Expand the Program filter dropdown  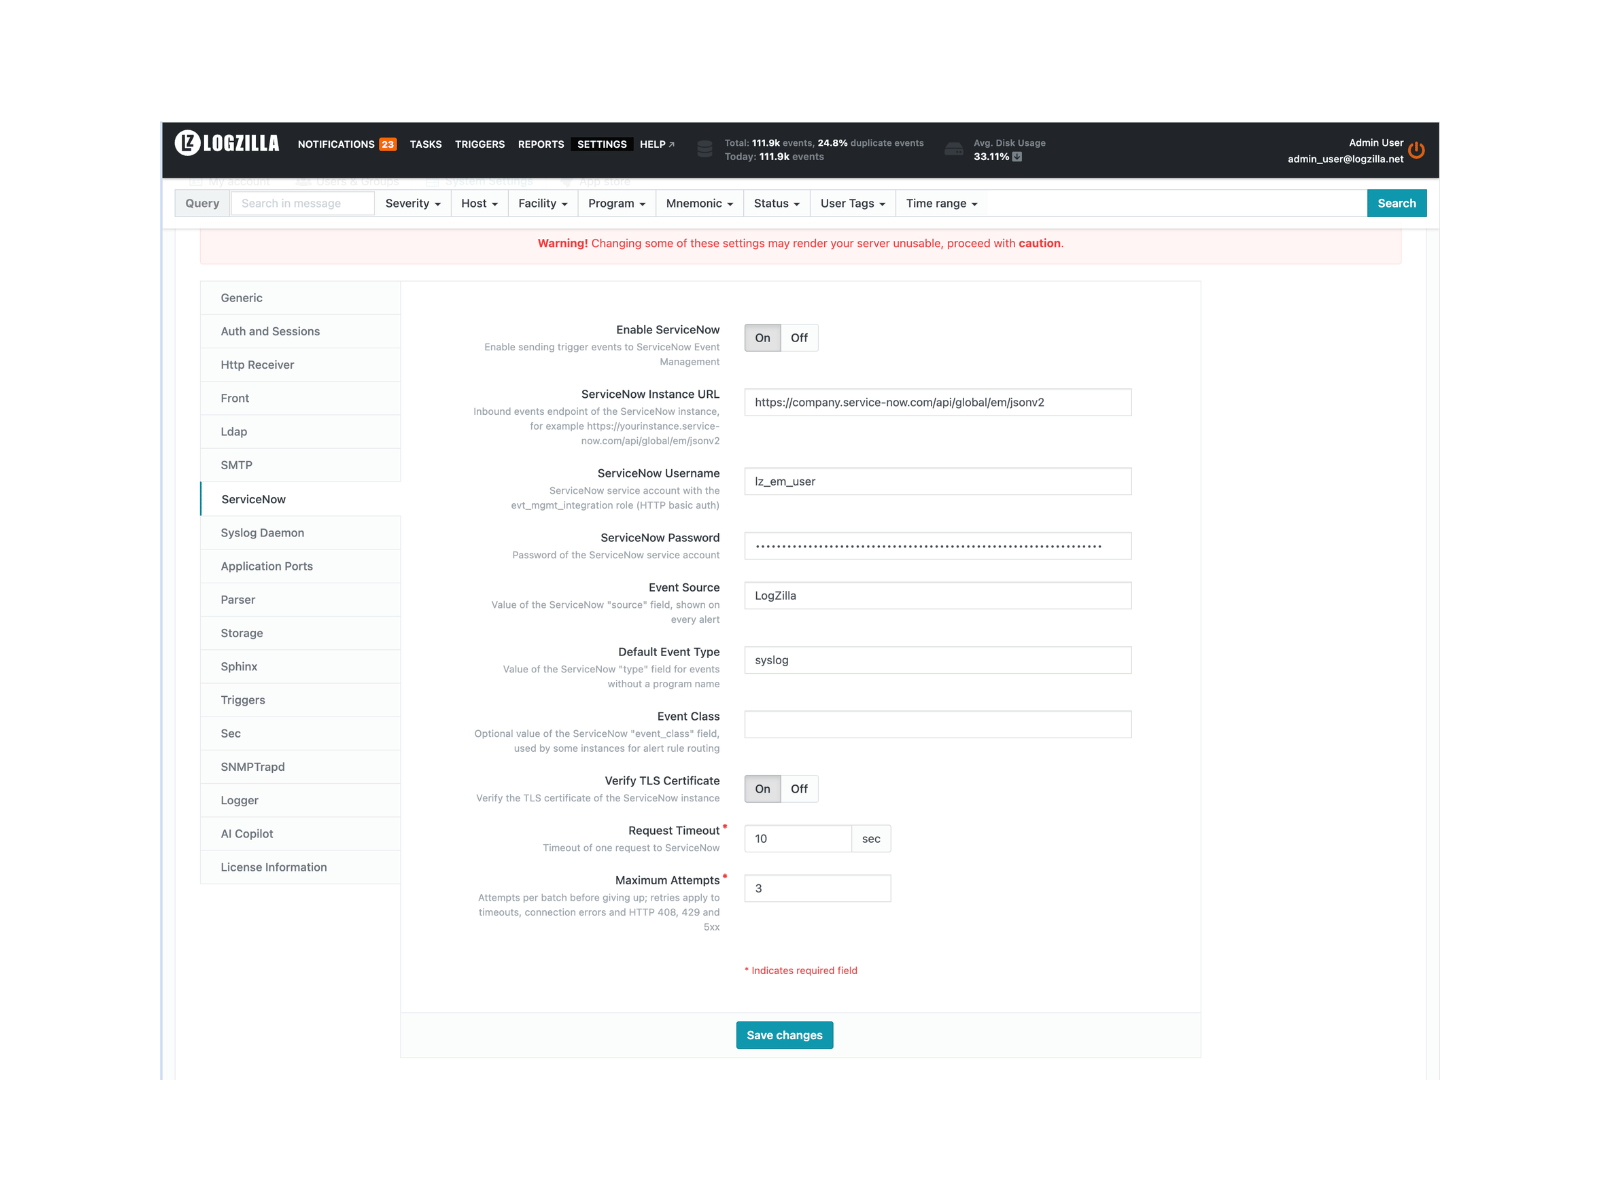(617, 203)
